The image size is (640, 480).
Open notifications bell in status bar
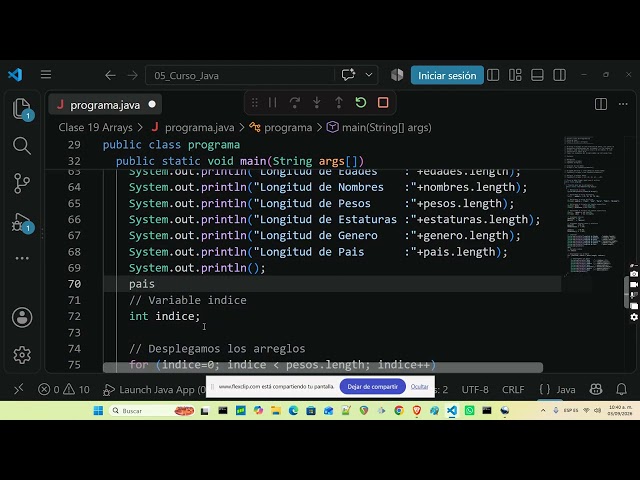click(x=622, y=389)
